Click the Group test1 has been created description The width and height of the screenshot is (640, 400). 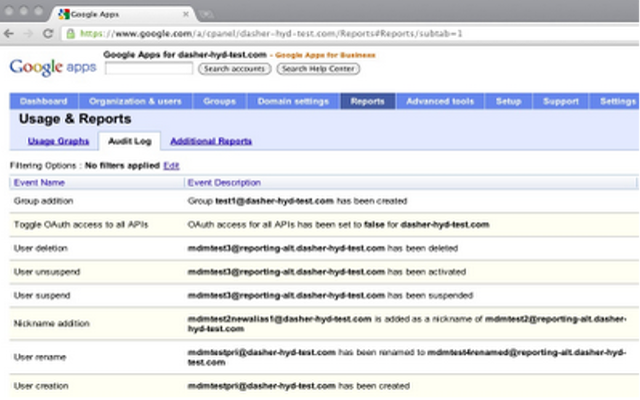pos(297,201)
